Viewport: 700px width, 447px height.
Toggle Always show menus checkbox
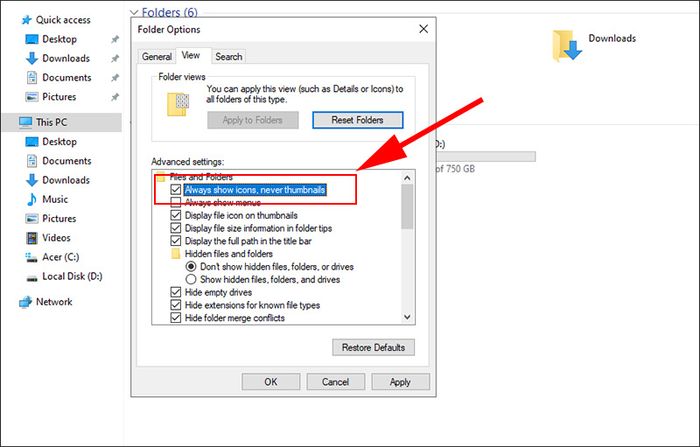[x=176, y=202]
